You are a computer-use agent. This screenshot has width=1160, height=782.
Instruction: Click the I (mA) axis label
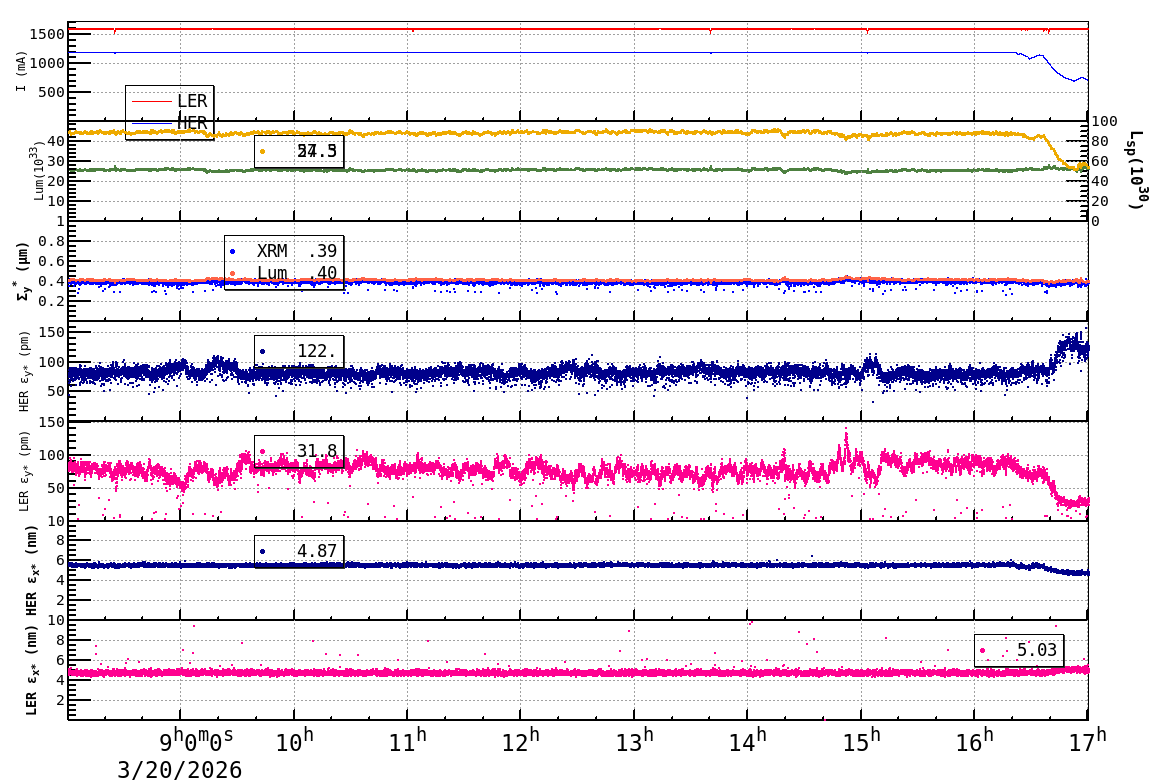point(21,72)
